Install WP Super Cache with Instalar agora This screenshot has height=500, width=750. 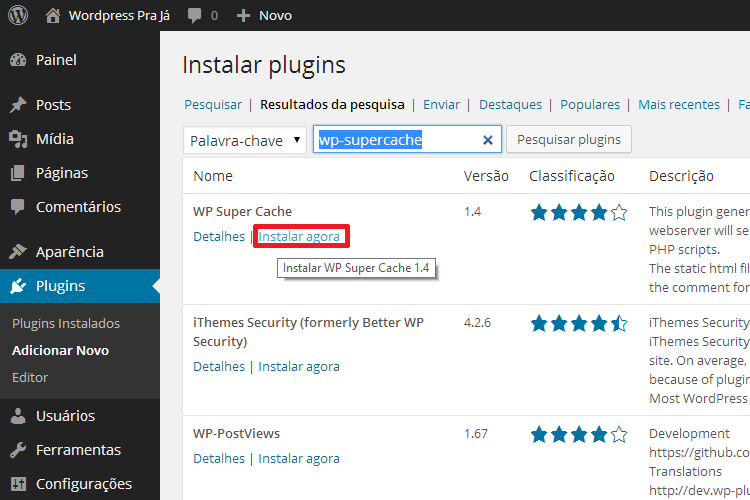[x=299, y=236]
